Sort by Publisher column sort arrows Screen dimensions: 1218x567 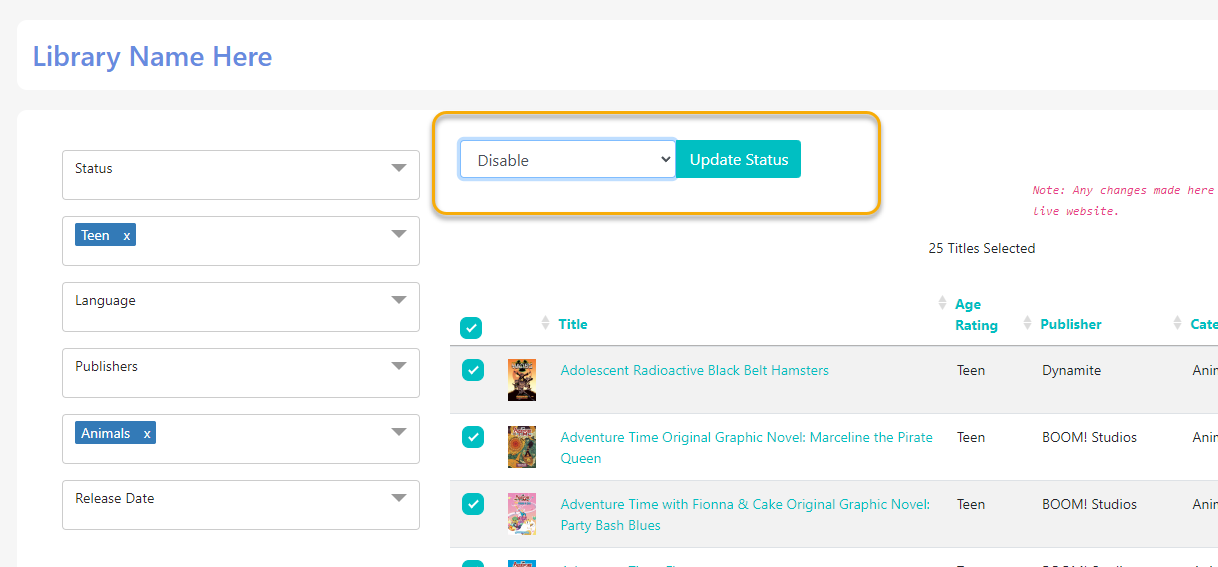[x=1027, y=323]
